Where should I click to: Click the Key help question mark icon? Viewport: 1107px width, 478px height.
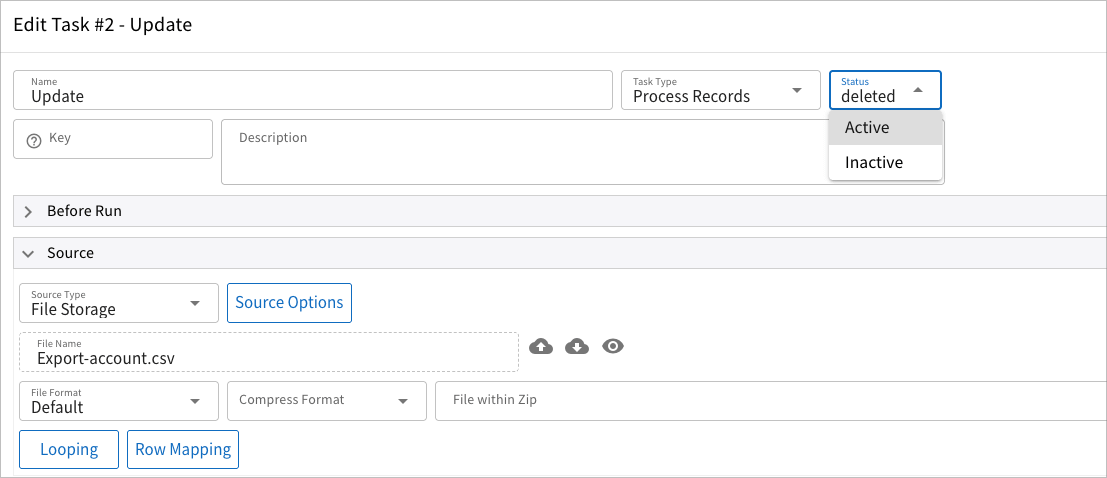(33, 140)
